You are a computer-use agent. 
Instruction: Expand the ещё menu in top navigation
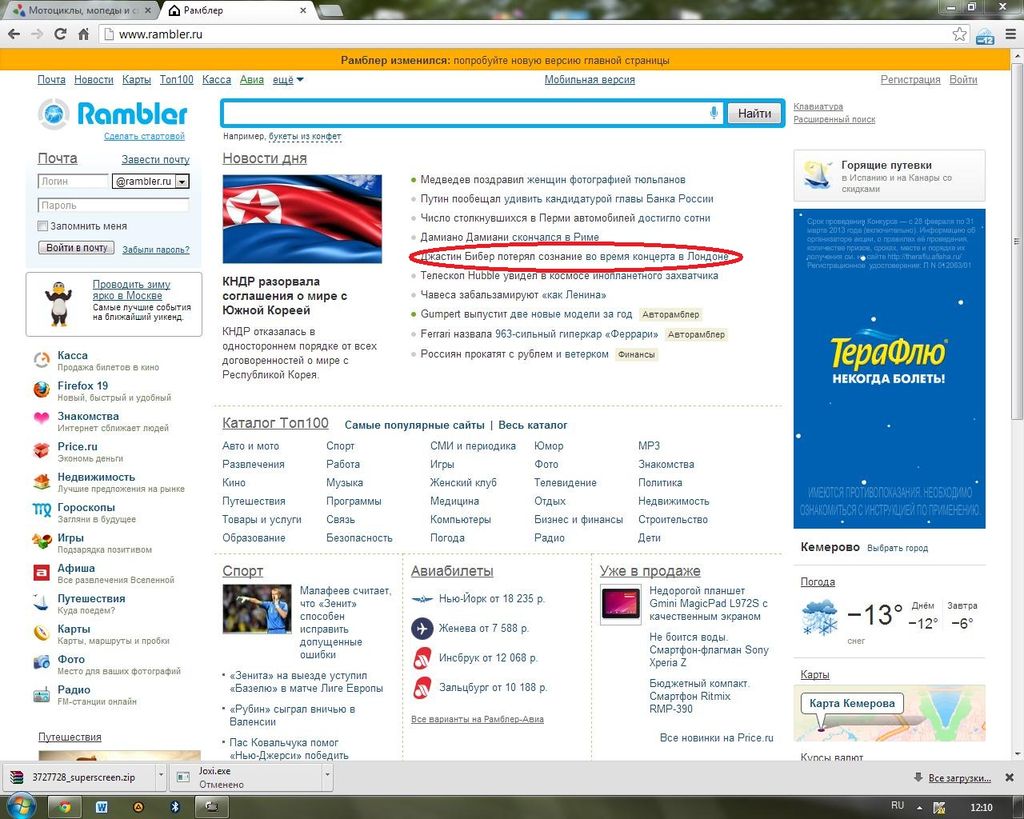[x=287, y=80]
